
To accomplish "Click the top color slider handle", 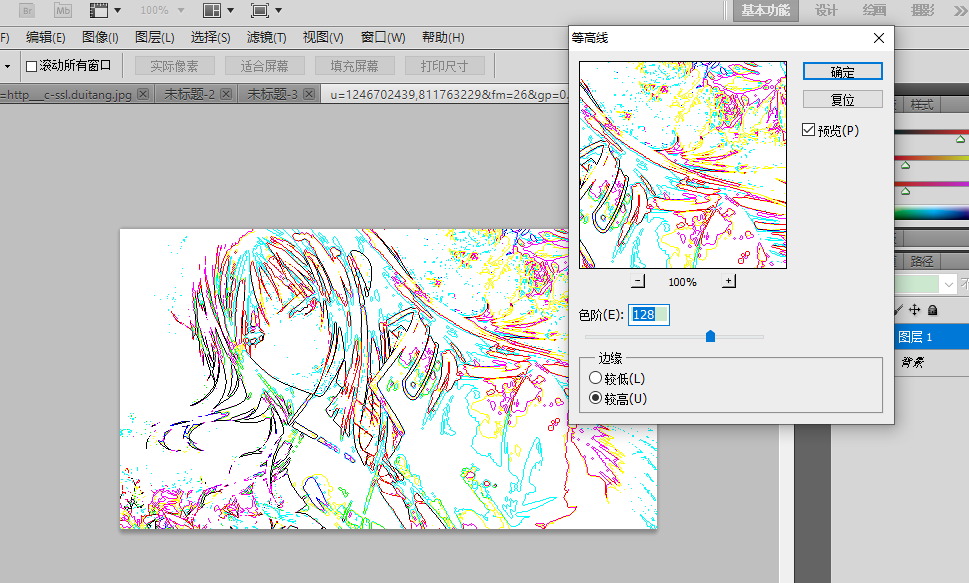I will tap(960, 139).
